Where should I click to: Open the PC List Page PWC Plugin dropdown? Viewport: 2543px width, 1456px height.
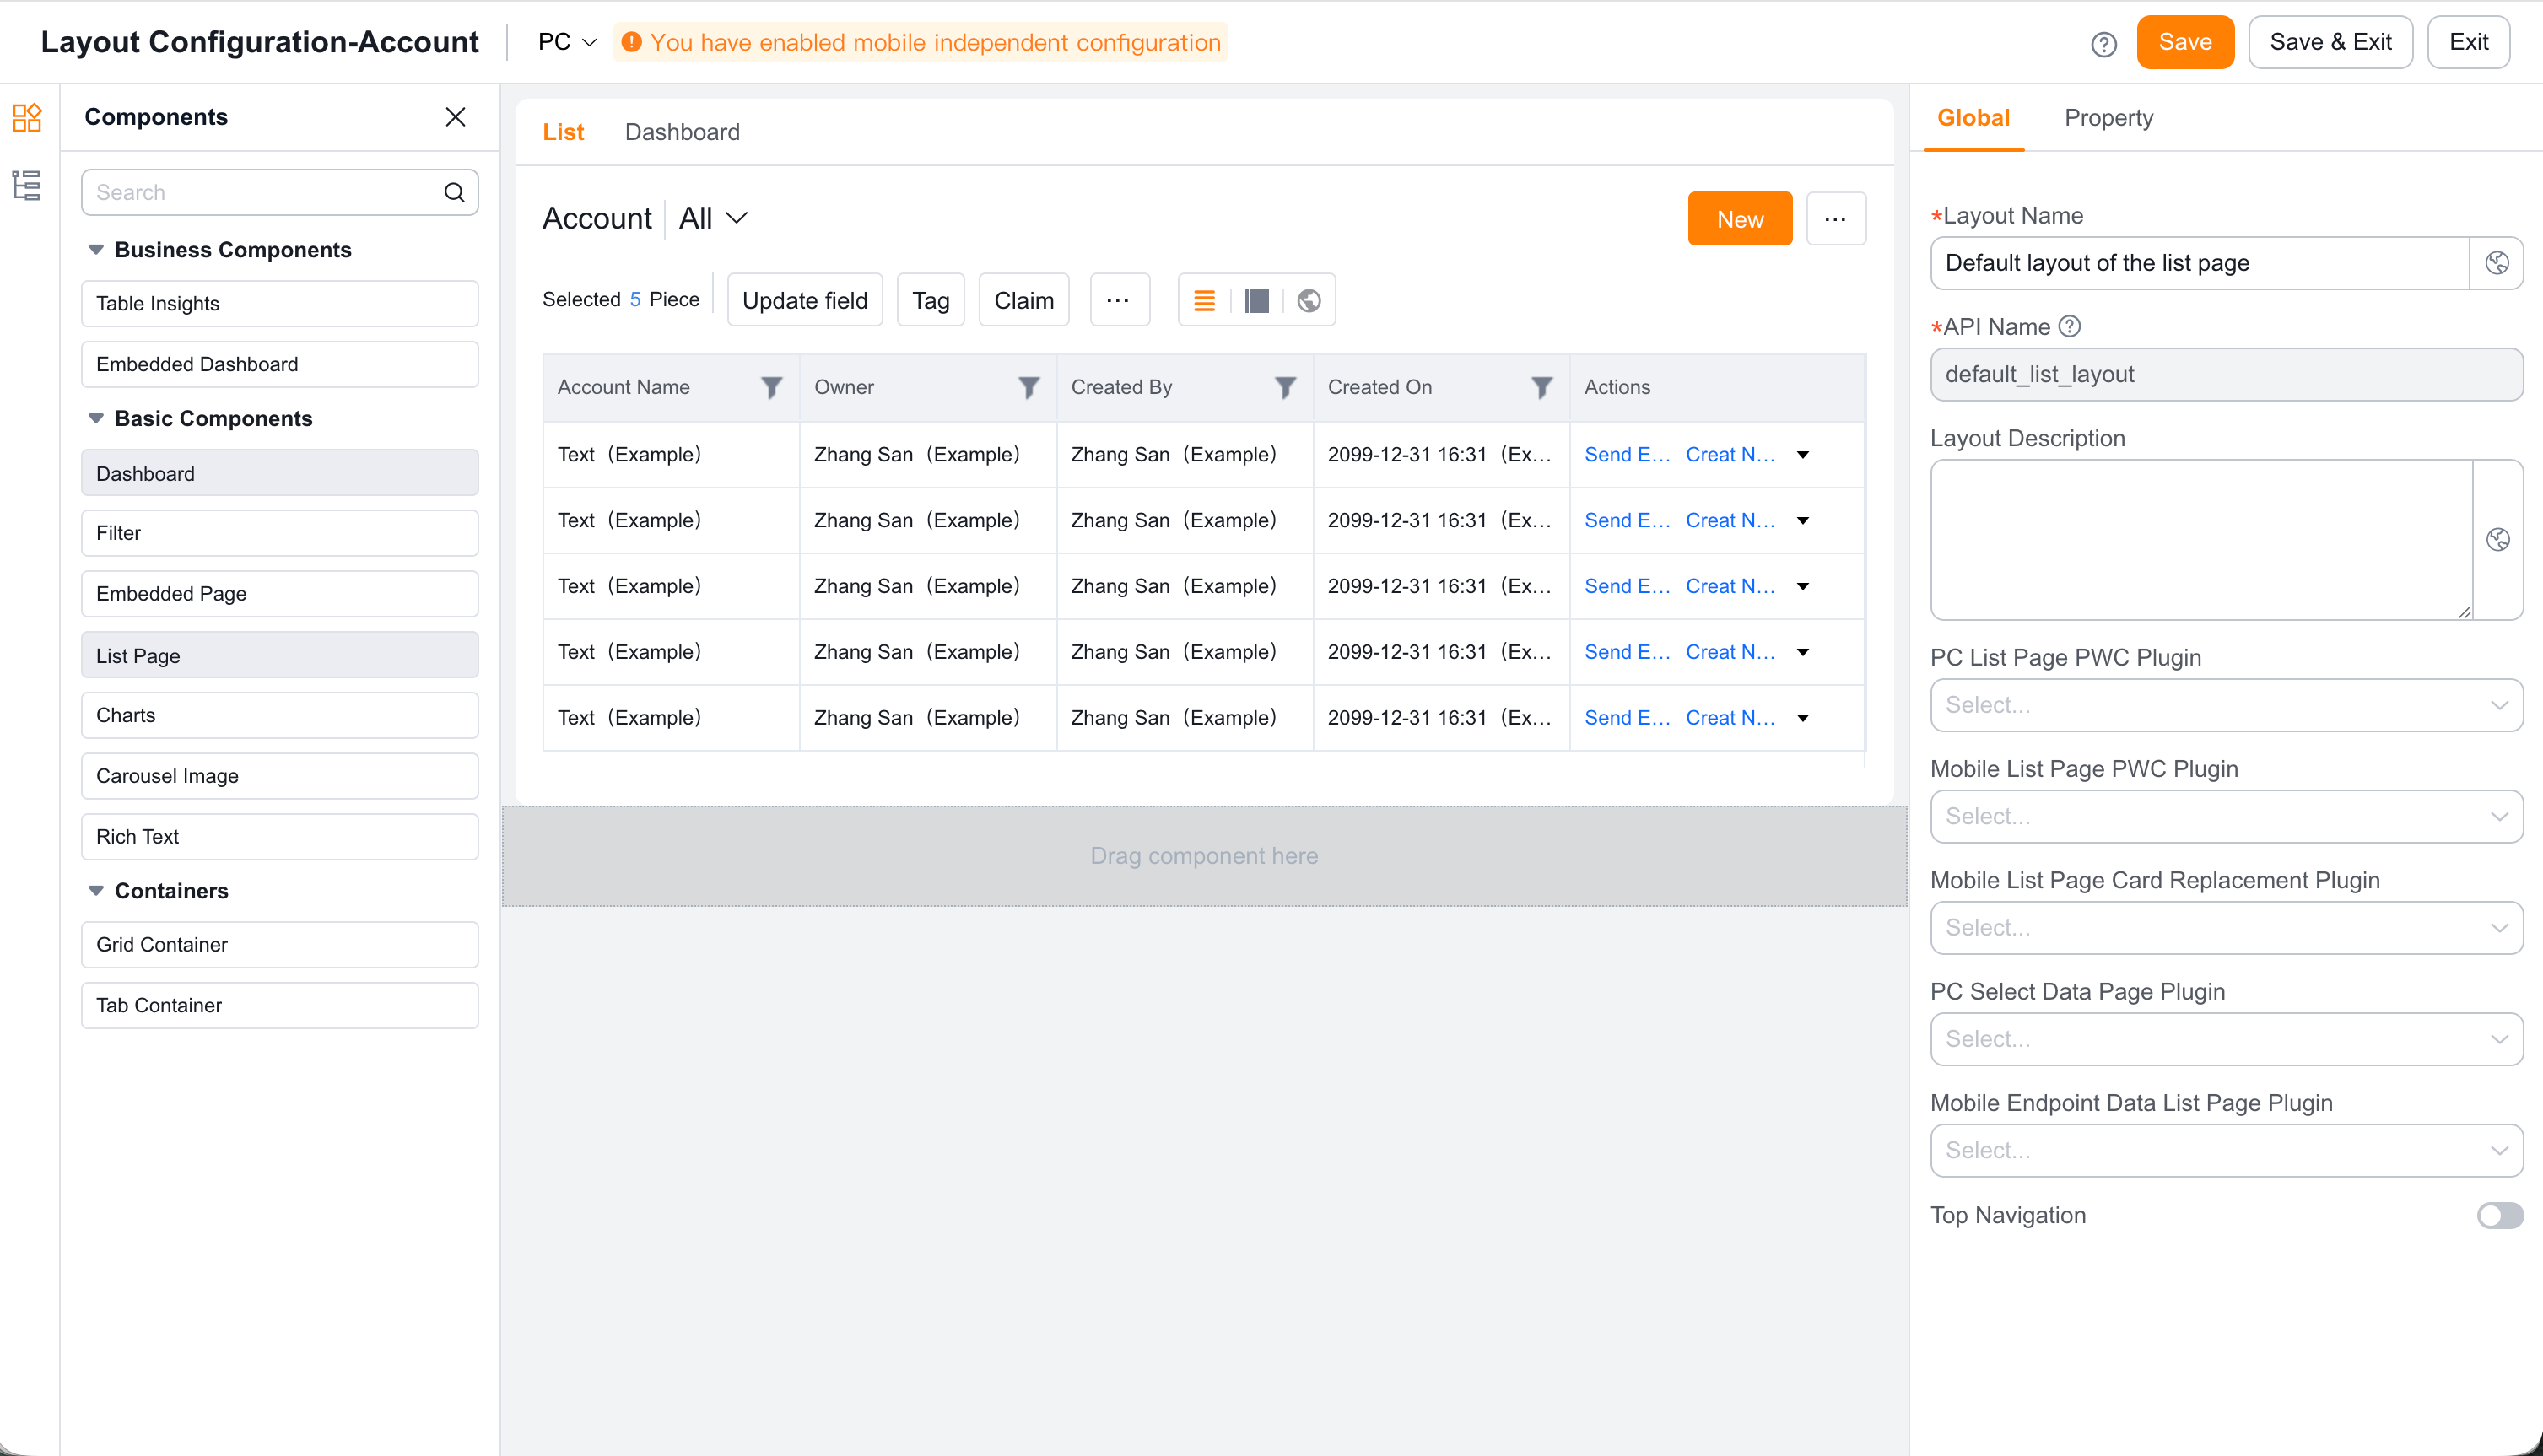pos(2225,705)
